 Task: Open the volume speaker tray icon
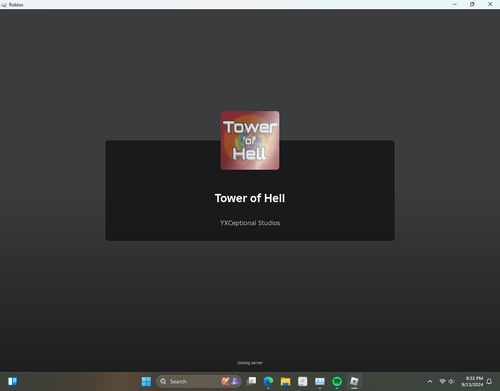pos(451,381)
